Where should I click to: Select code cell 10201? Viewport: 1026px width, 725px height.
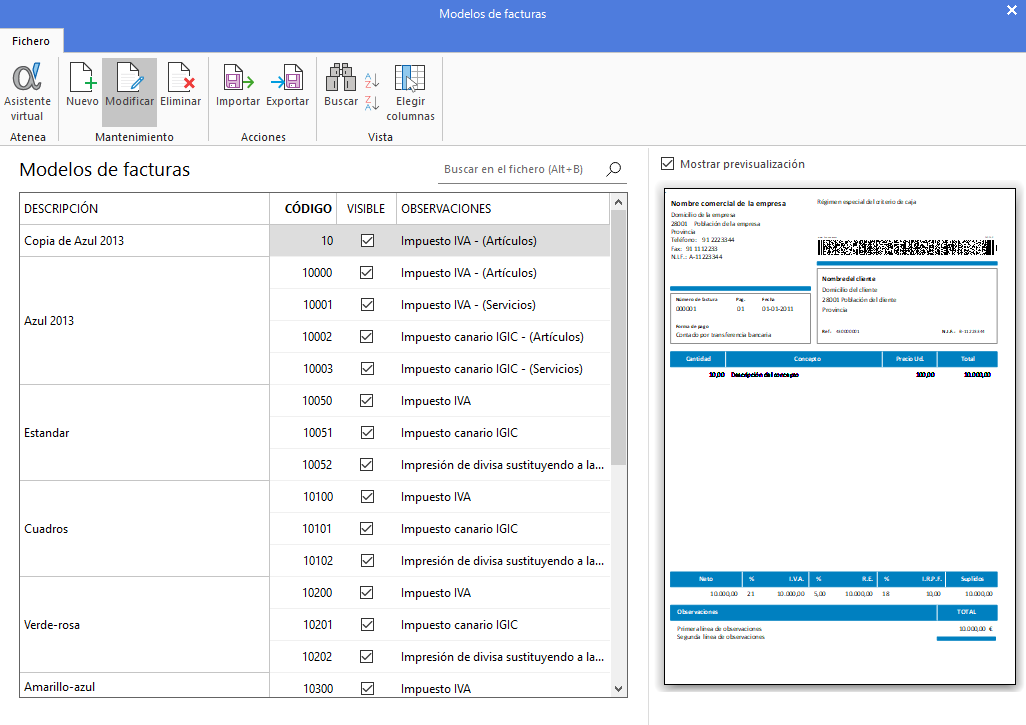pos(303,625)
